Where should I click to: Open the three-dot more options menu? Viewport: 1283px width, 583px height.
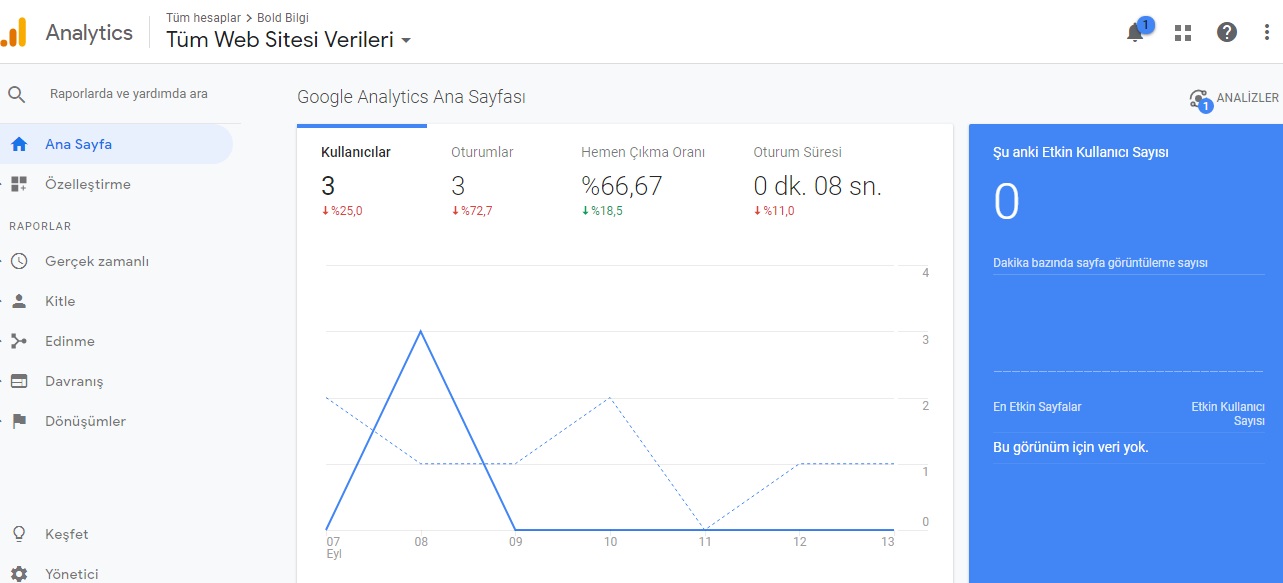(x=1266, y=32)
